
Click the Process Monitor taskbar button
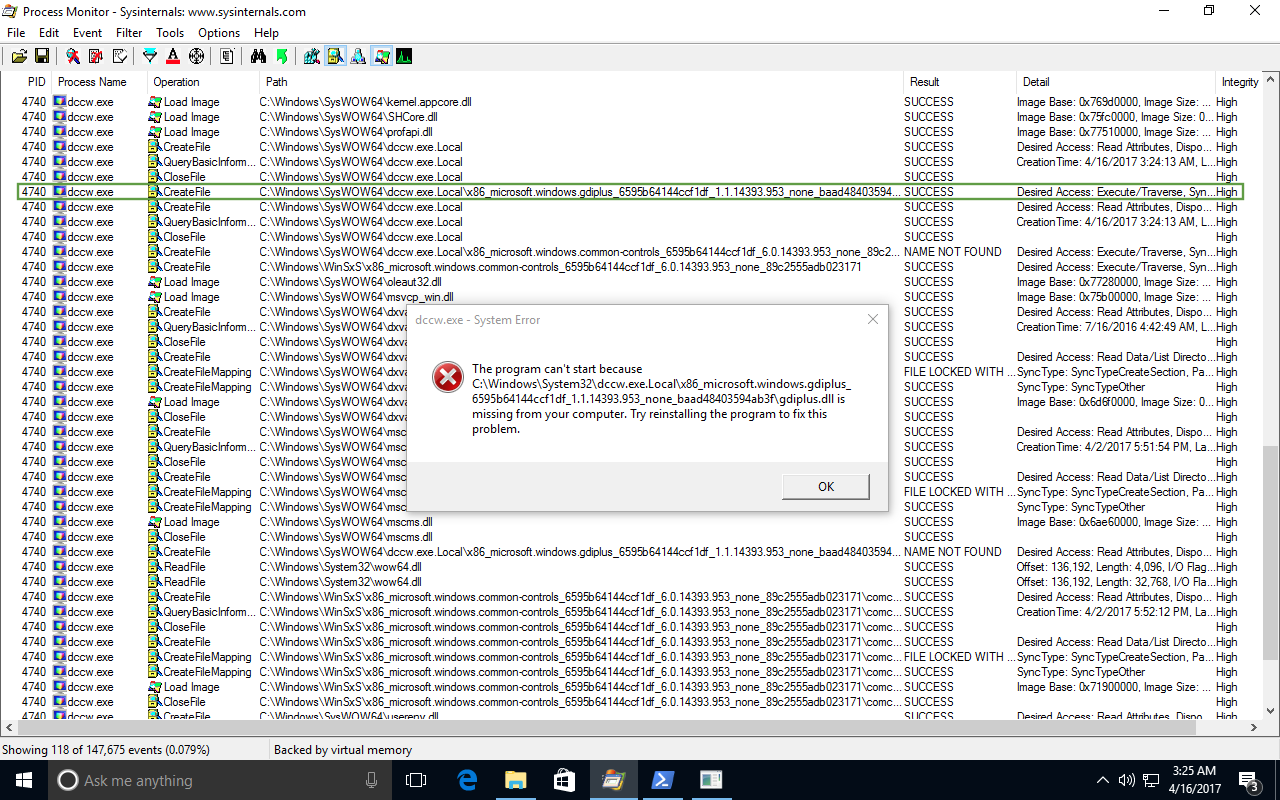(613, 780)
